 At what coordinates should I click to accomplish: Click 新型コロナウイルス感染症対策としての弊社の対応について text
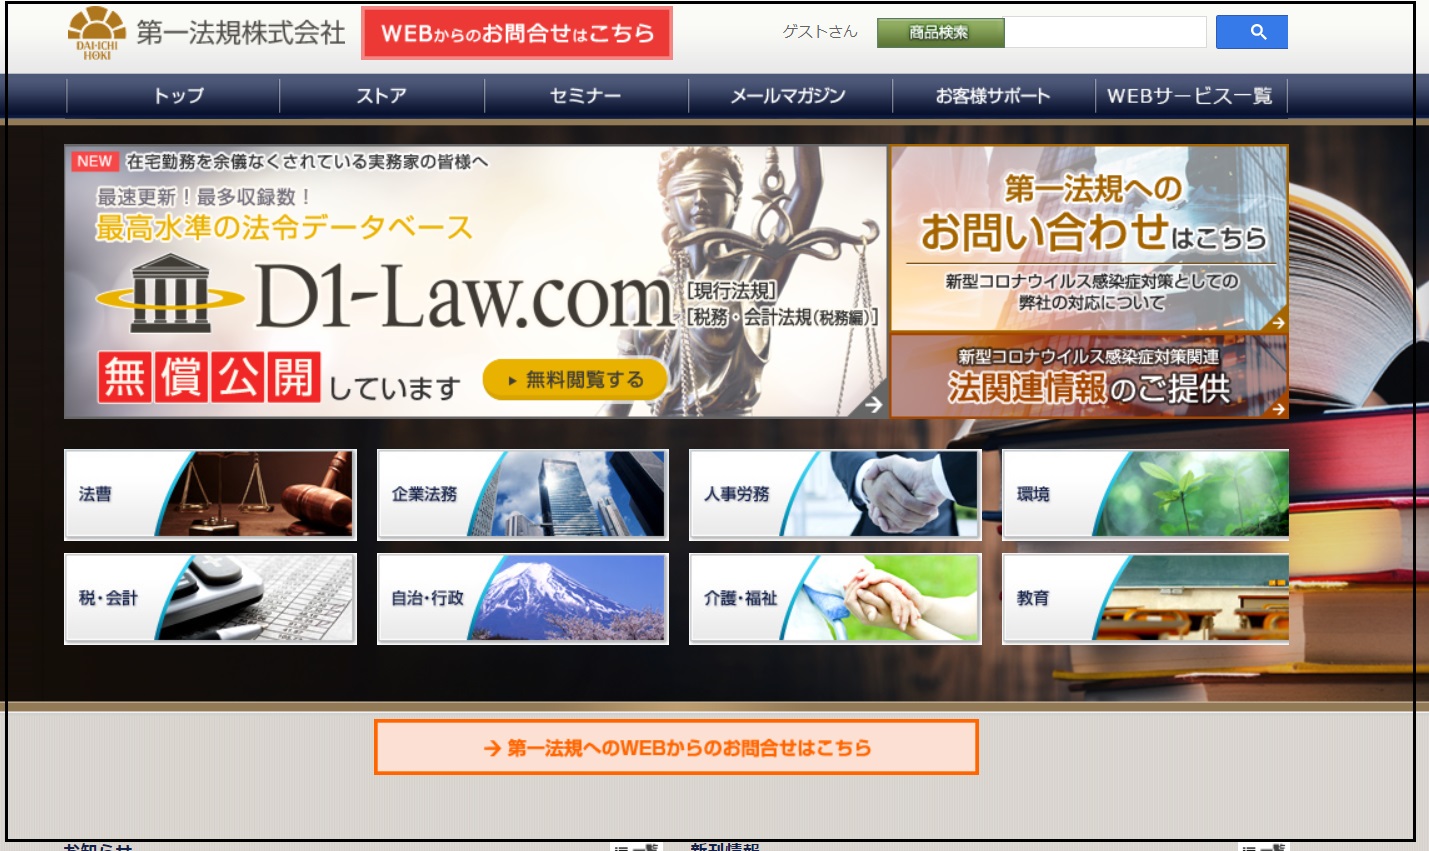[1092, 291]
